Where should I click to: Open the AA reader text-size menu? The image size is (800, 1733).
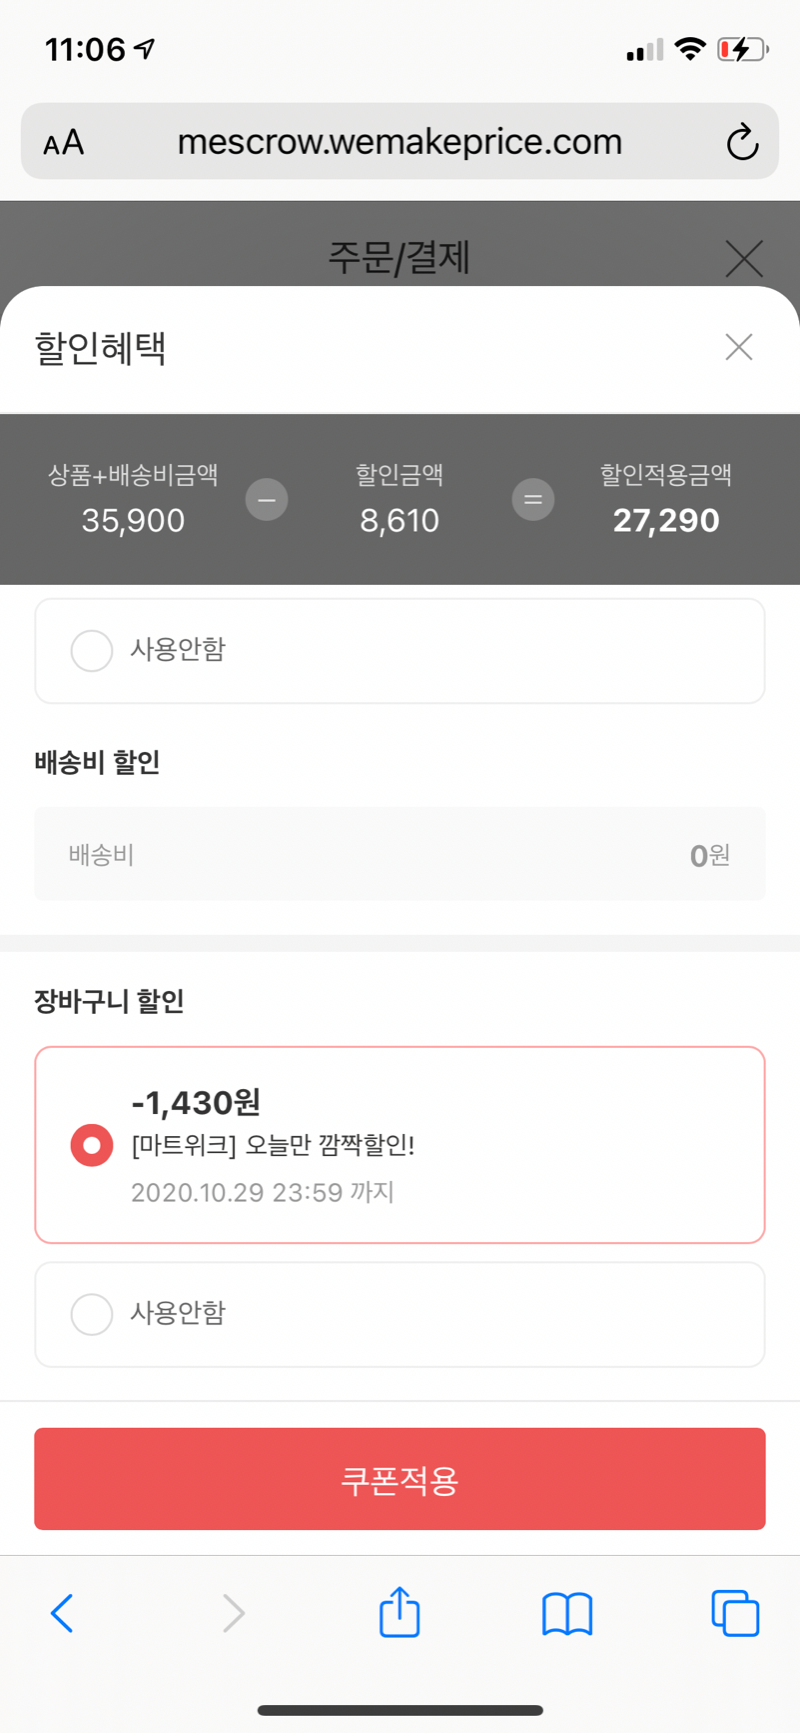point(63,142)
